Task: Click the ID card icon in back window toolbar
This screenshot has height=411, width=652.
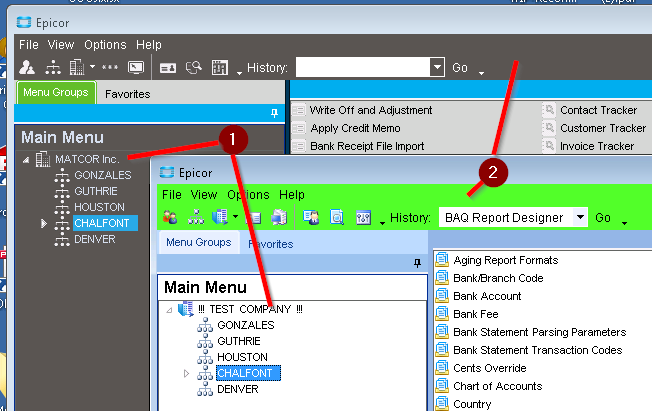Action: (168, 67)
